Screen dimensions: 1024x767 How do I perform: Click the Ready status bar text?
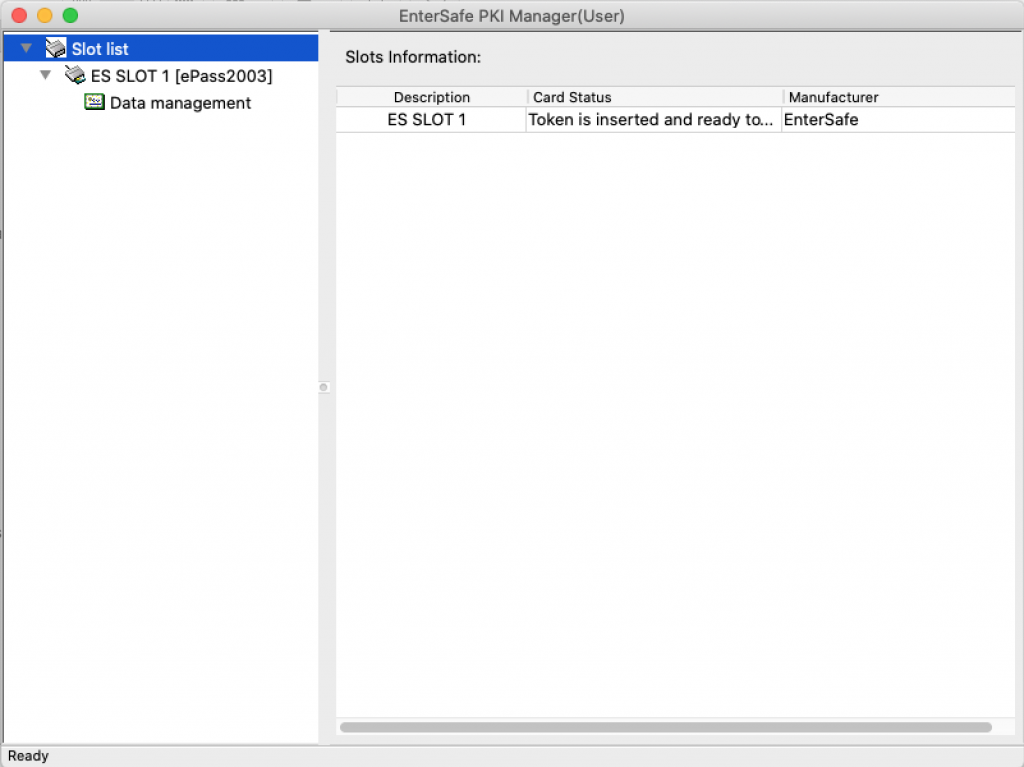(28, 756)
